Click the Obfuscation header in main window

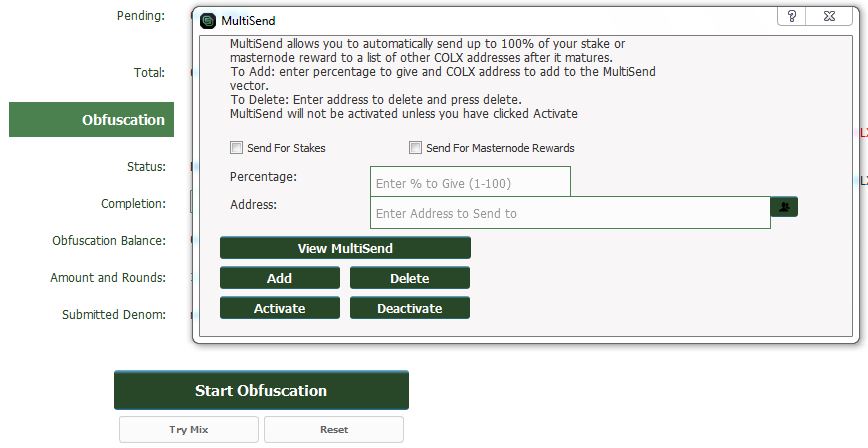click(91, 120)
